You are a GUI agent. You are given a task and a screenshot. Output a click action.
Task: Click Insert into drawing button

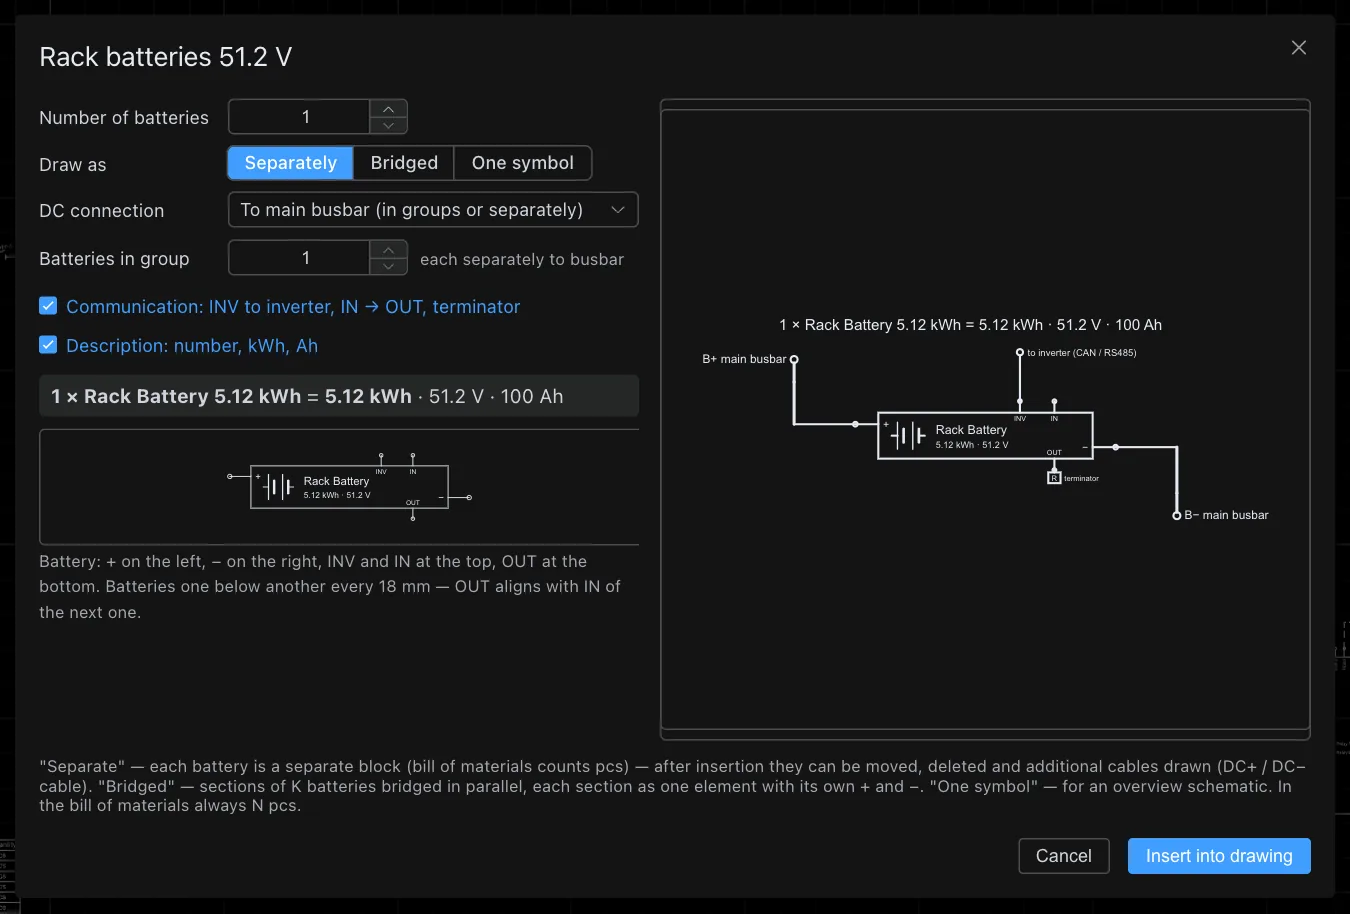click(1219, 856)
